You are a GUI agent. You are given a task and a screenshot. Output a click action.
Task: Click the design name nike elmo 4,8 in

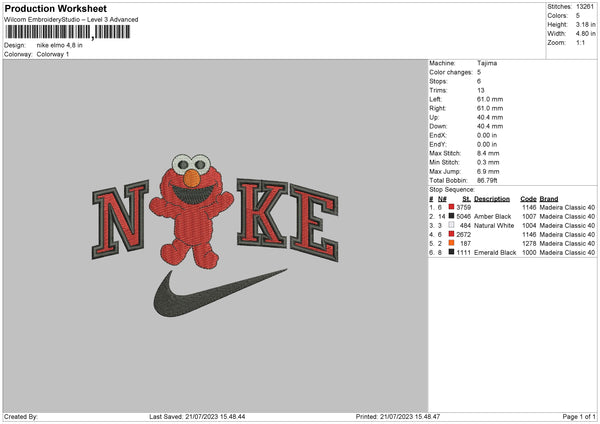[60, 45]
